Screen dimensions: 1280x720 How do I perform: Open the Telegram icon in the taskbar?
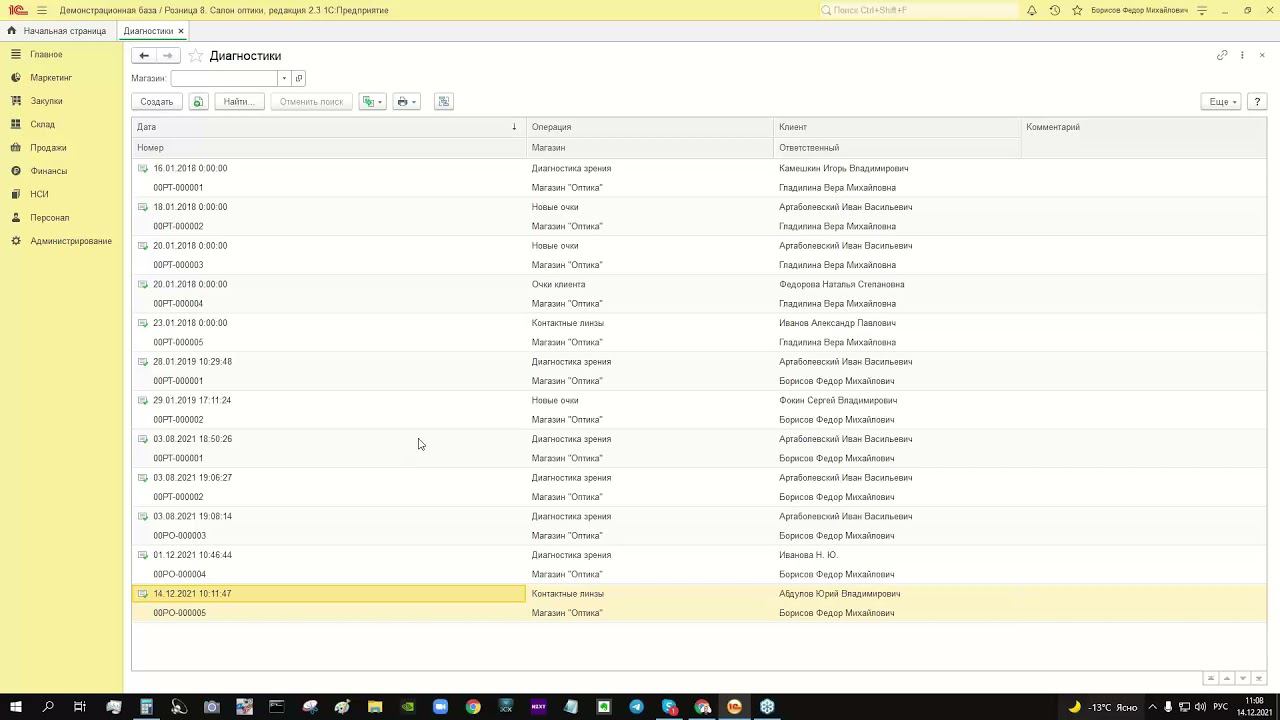point(636,707)
